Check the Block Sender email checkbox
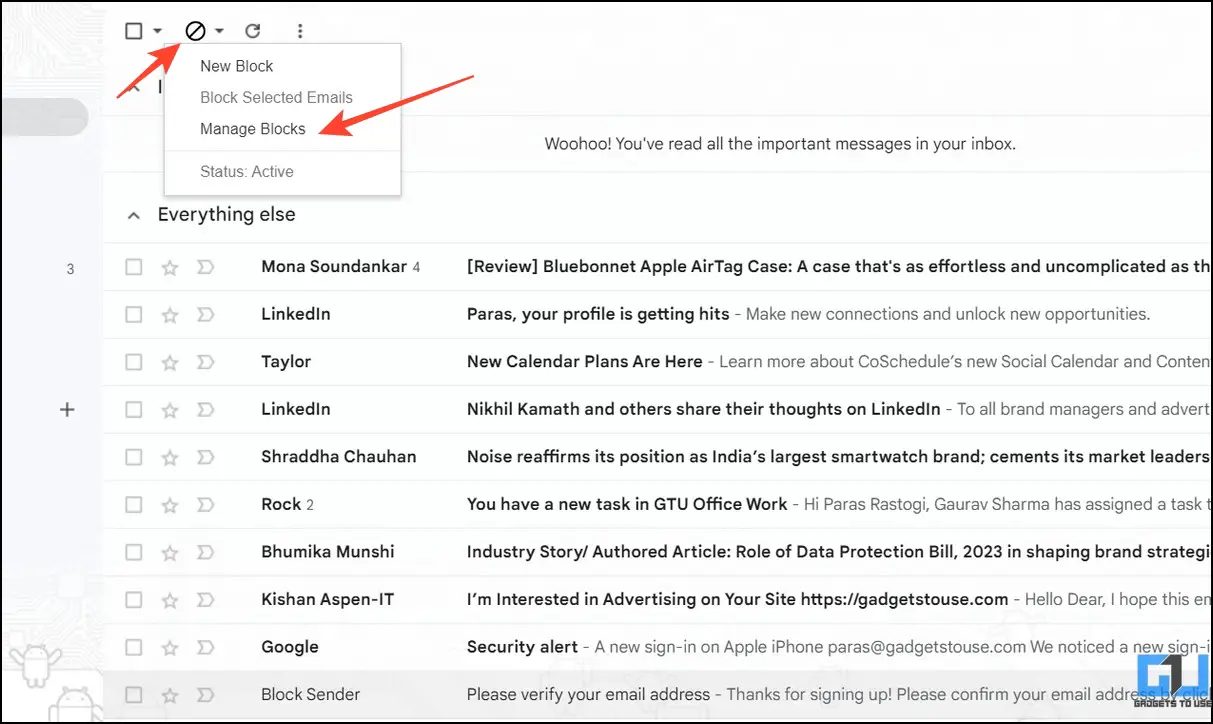 134,694
